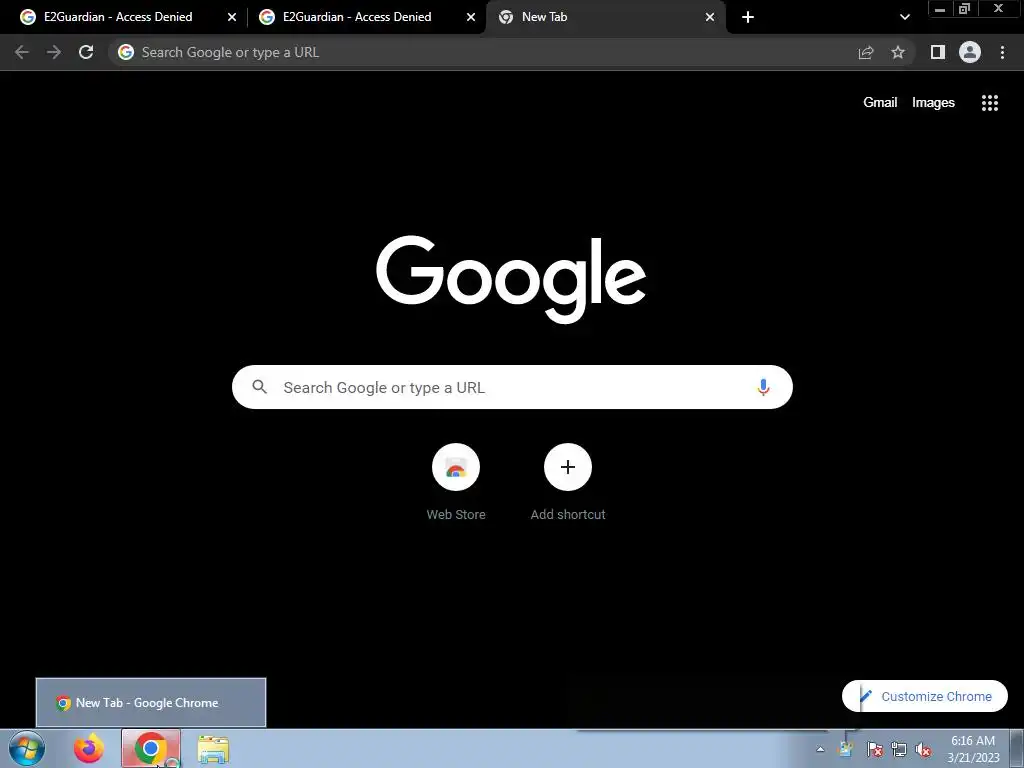The width and height of the screenshot is (1024, 768).
Task: Open the Chrome profile avatar
Action: [970, 52]
